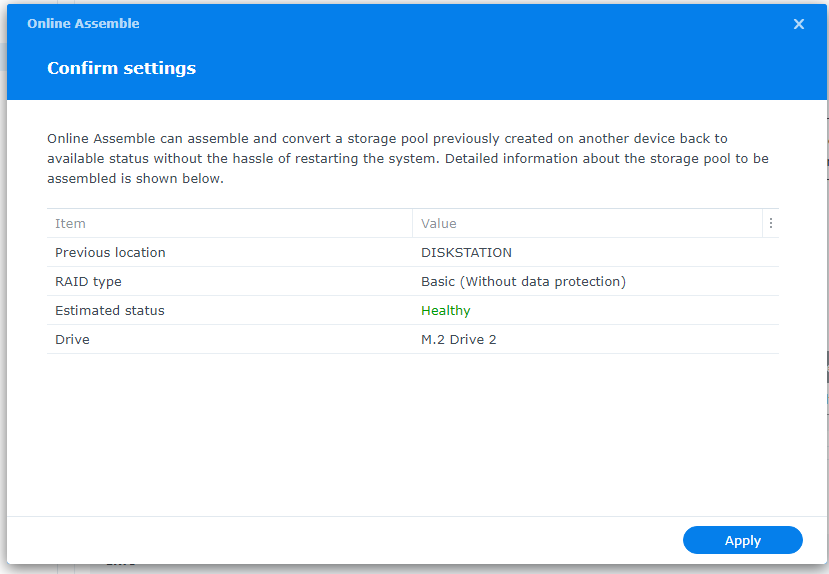Click Apply to confirm settings

742,540
